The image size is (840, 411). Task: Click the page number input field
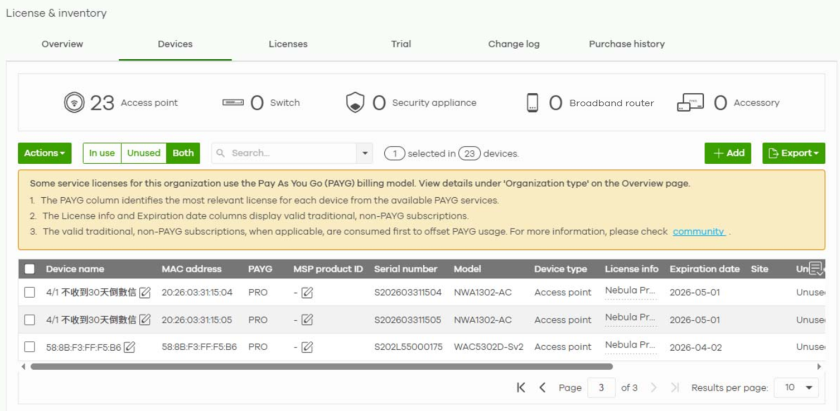click(x=601, y=387)
